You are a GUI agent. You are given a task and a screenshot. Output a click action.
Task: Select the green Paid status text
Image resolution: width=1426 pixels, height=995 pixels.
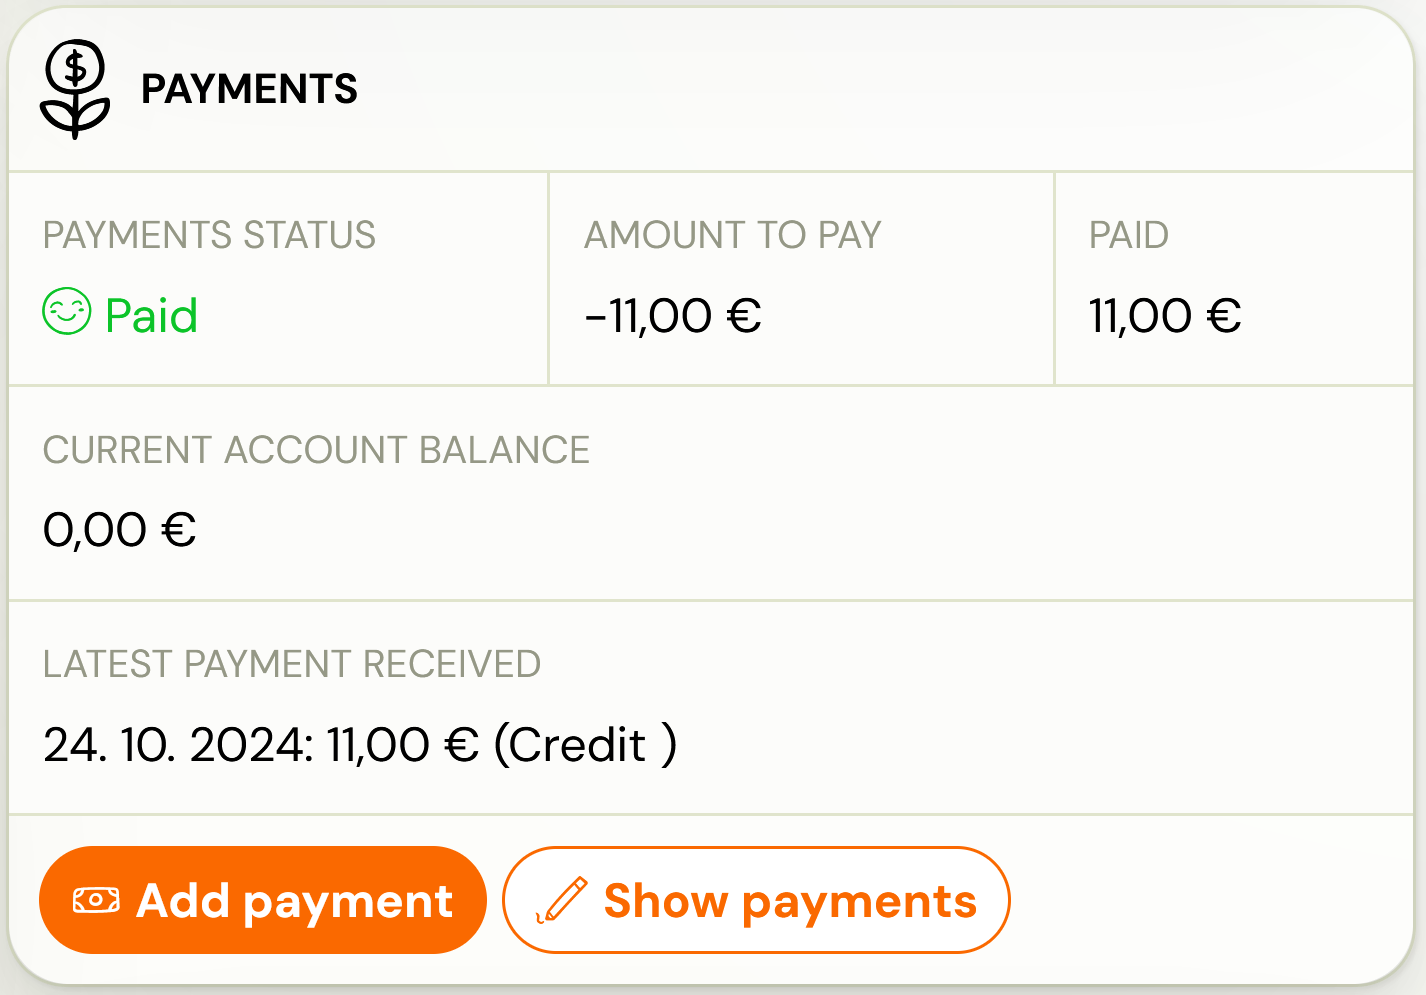151,316
